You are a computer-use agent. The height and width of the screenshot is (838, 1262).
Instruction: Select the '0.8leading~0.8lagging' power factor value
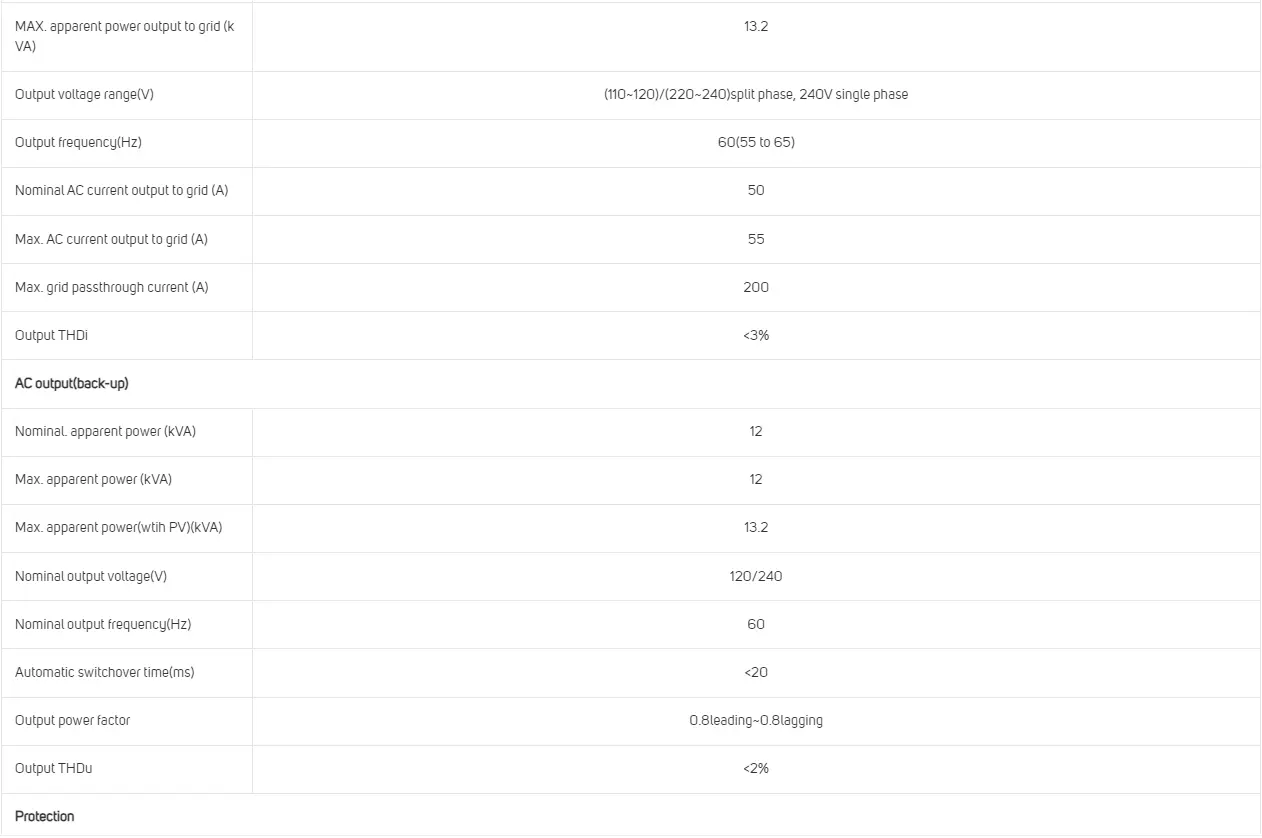[755, 720]
